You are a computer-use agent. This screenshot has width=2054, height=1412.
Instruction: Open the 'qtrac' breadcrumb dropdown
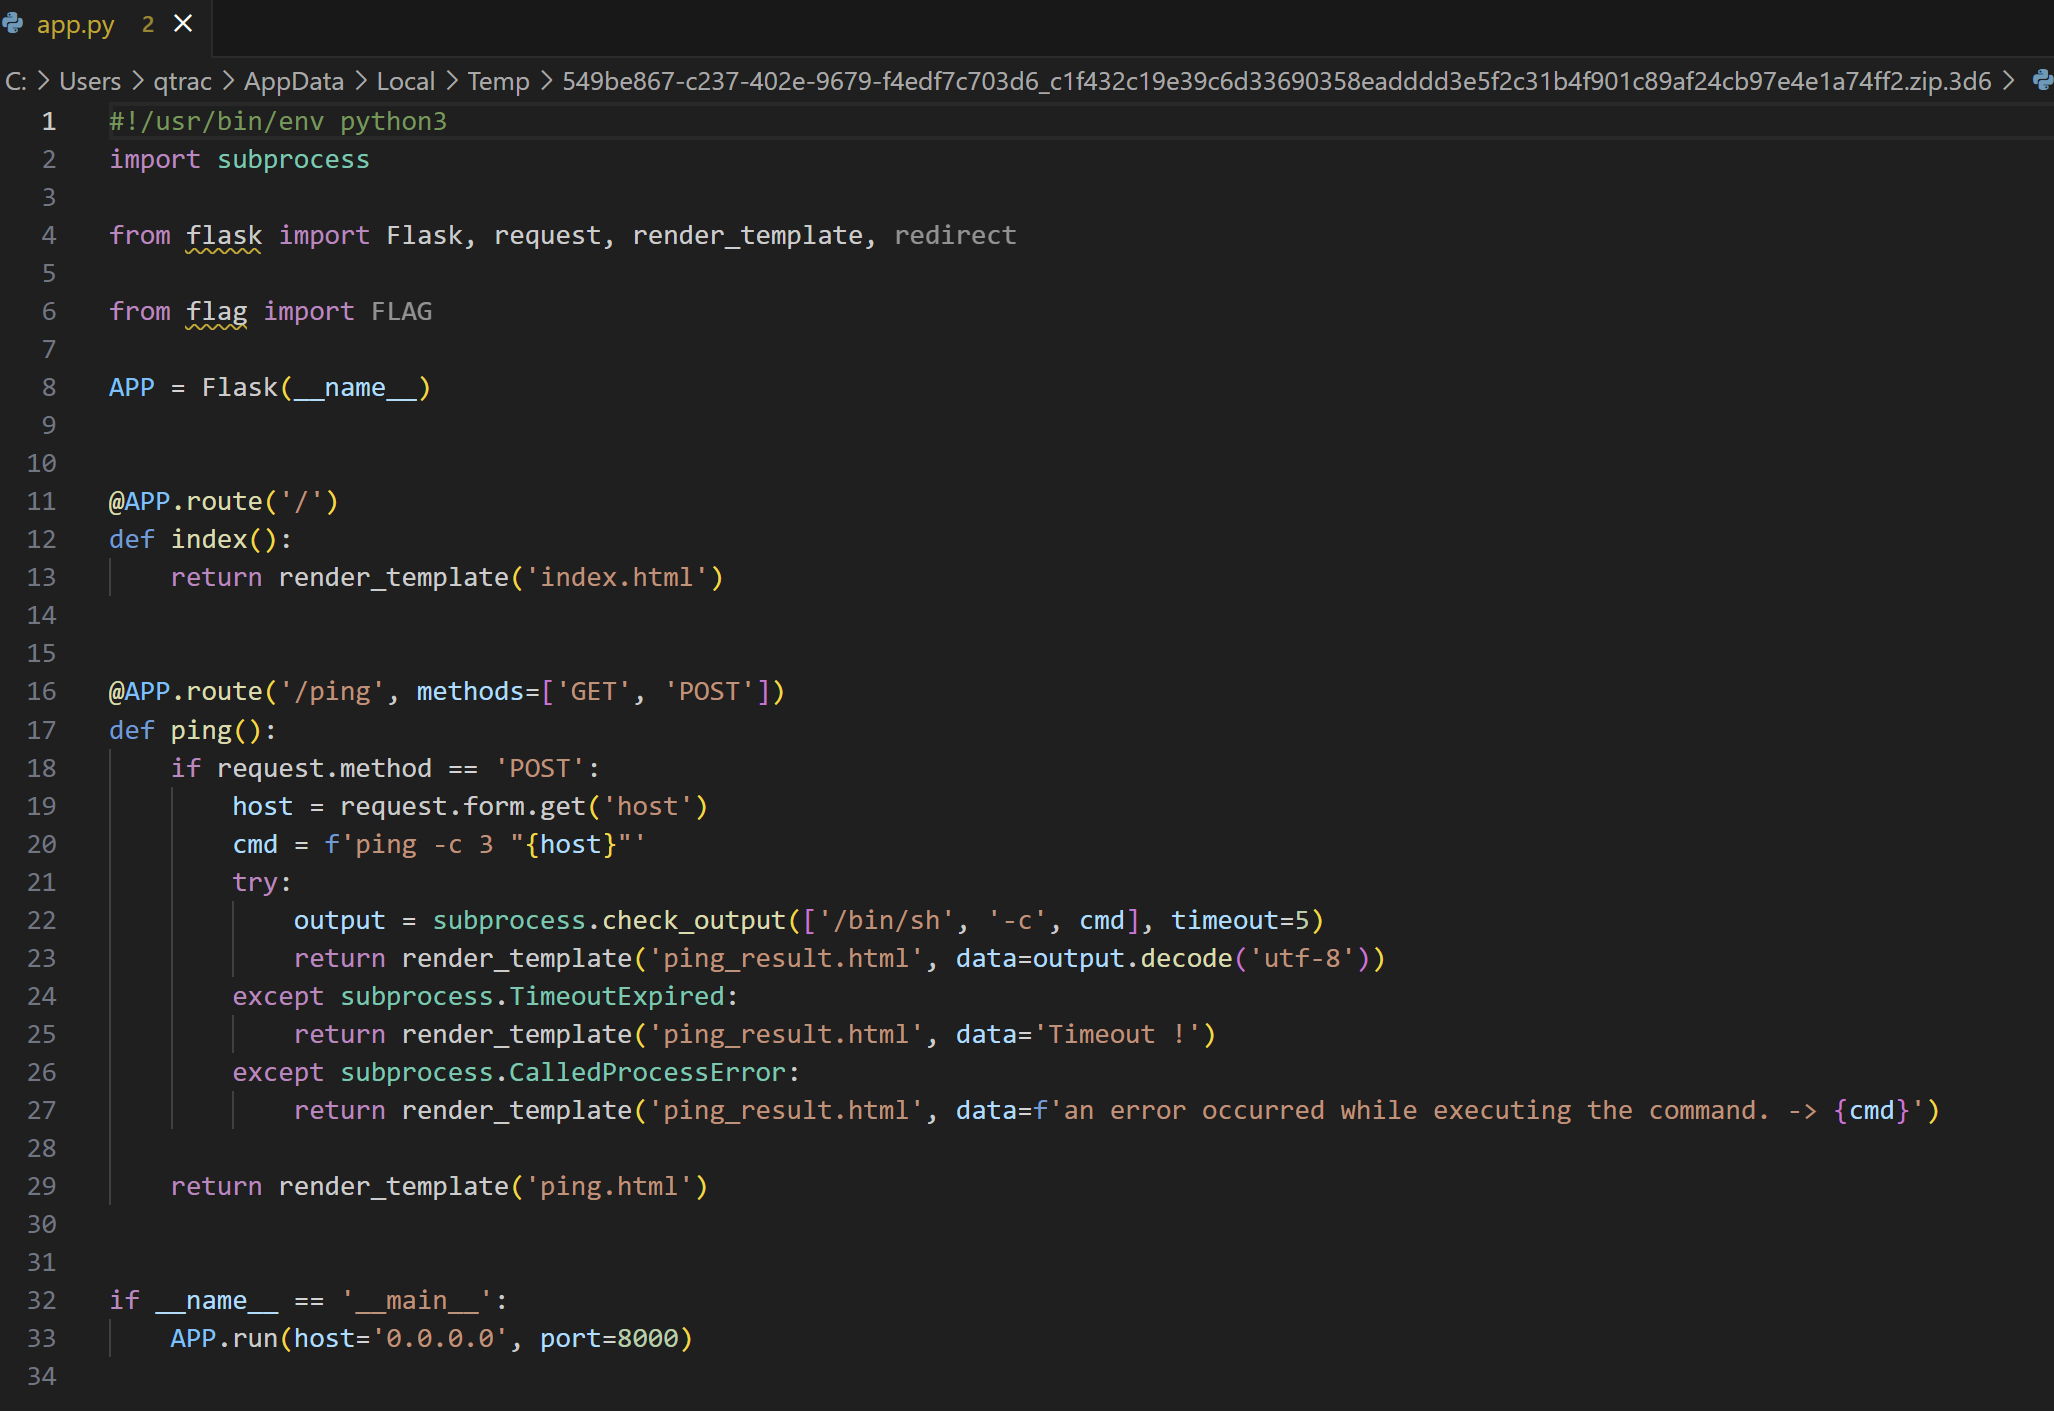(182, 81)
